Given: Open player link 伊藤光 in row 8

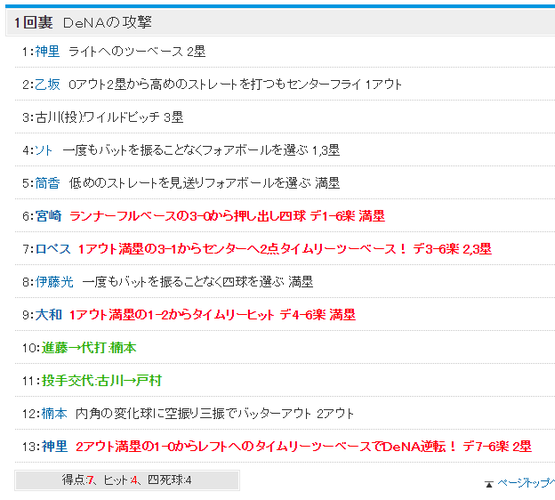Looking at the screenshot, I should click(x=54, y=282).
